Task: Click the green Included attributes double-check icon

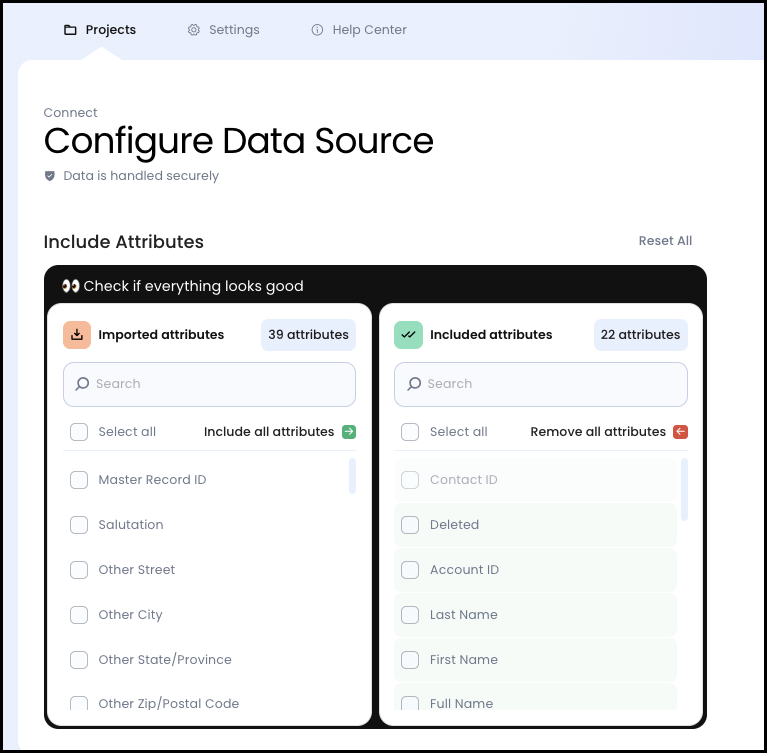Action: coord(408,335)
